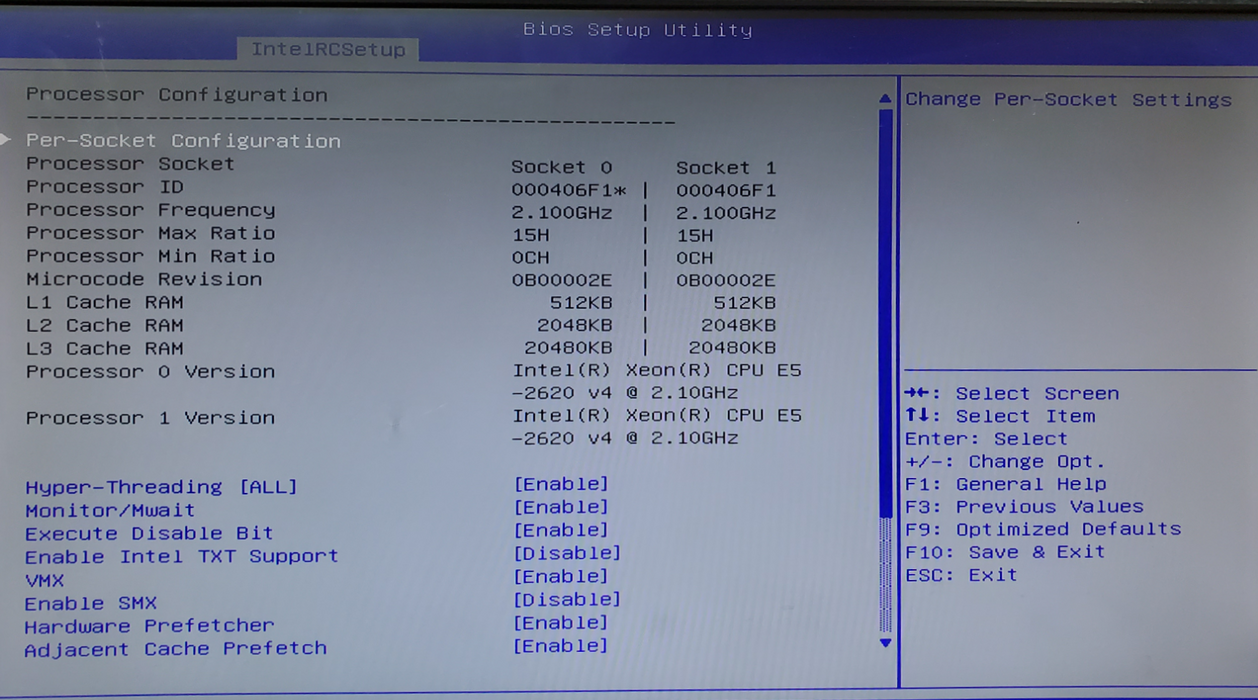Change Hardware Prefetcher [Enable] value
This screenshot has width=1258, height=700.
pos(561,622)
